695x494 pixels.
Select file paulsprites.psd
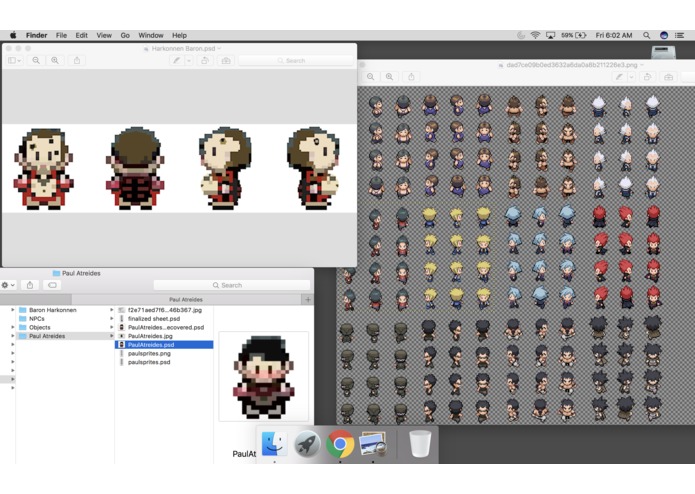pyautogui.click(x=164, y=362)
